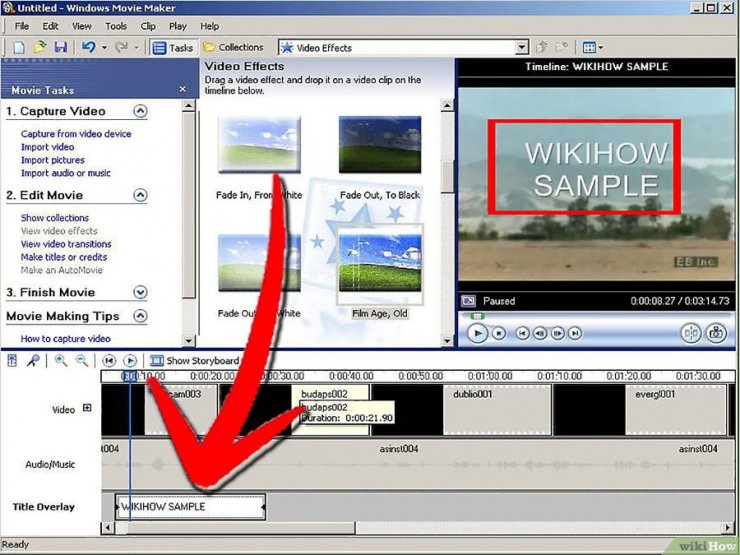Collapse the Capture Video section
This screenshot has width=740, height=555.
[140, 111]
